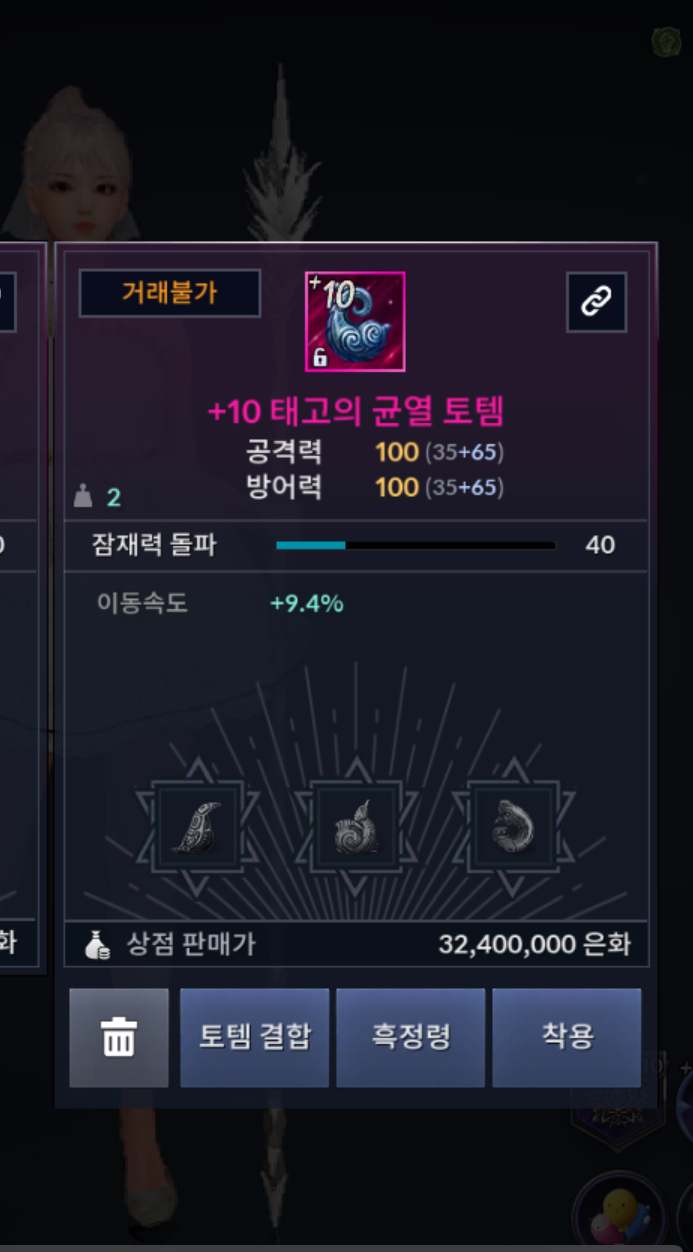Click the silver pouch shop price icon
This screenshot has height=1252, width=693.
click(x=99, y=945)
